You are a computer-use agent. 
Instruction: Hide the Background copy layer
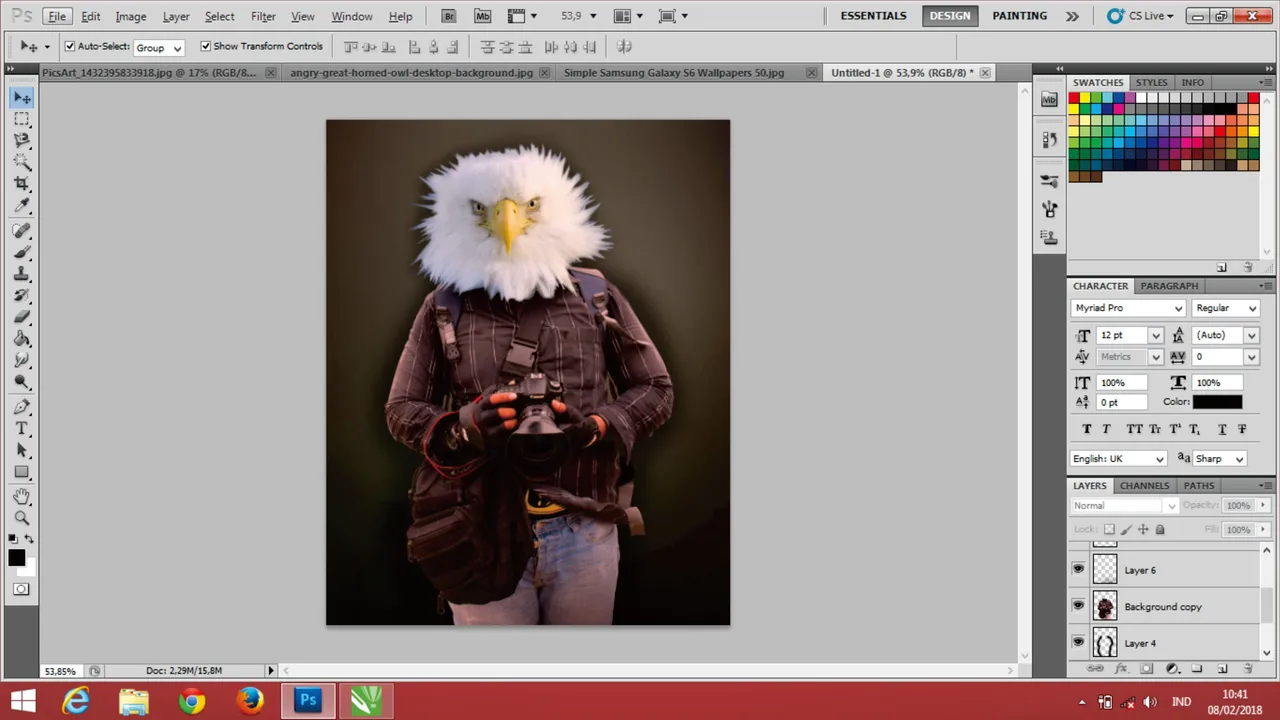(x=1078, y=606)
